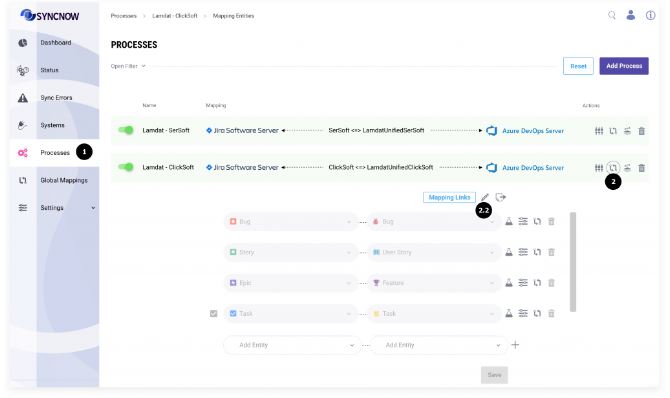Open the search icon in header
Screen dimensions: 670x398
tap(612, 15)
